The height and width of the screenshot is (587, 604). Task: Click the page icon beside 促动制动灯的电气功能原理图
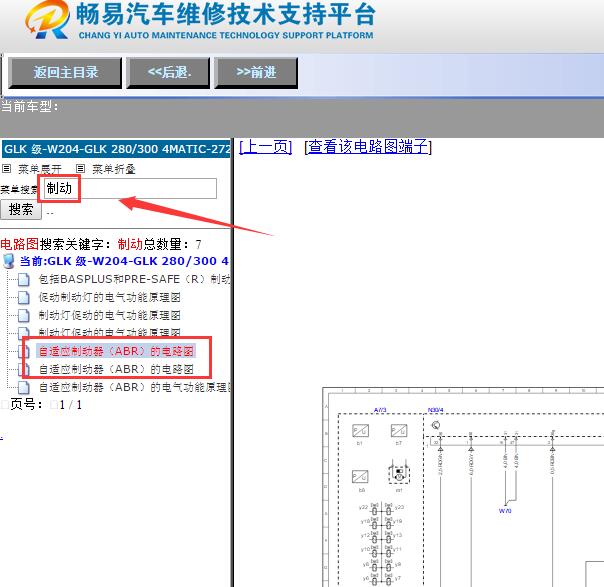(23, 298)
